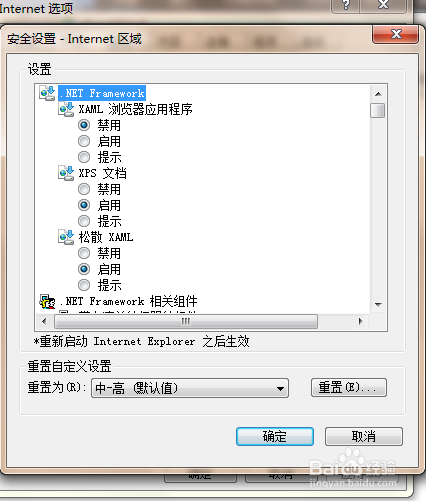Screen dimensions: 426x501
Task: Click the XAML 浏览器应用程序 setting icon
Action: point(66,109)
